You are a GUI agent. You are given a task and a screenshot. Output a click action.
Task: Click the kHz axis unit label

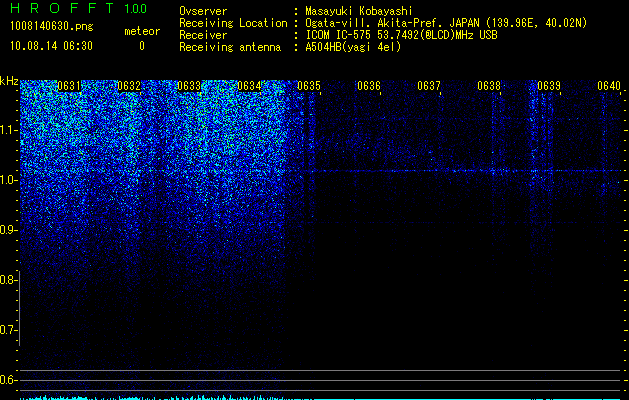click(x=9, y=81)
